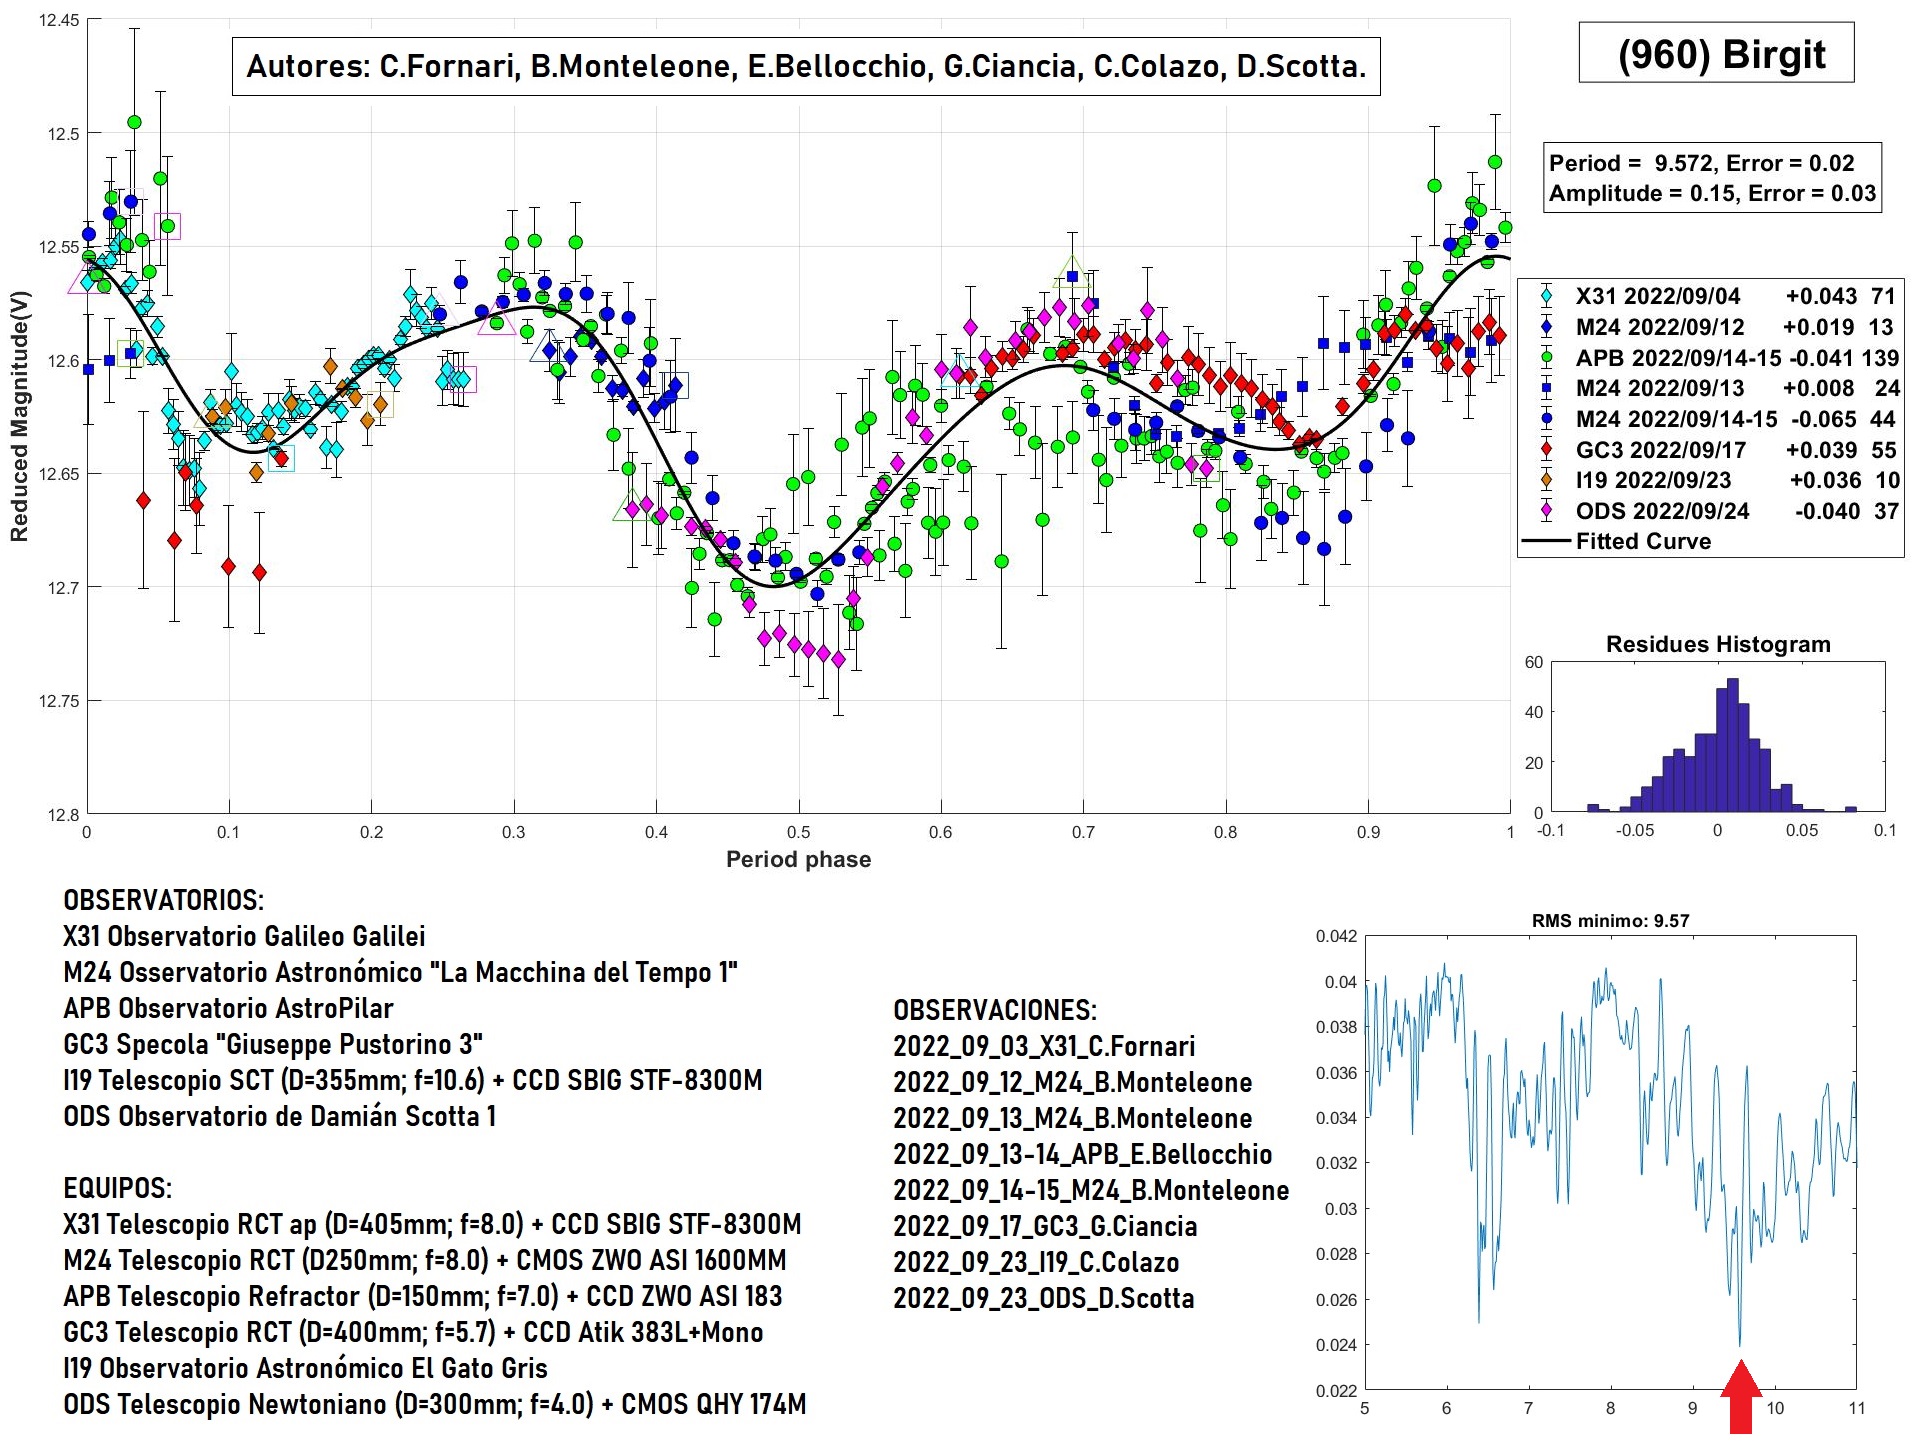The height and width of the screenshot is (1456, 1921).
Task: Click '2022_09_23_ODS_D.Scotta' observation entry
Action: click(1044, 1298)
